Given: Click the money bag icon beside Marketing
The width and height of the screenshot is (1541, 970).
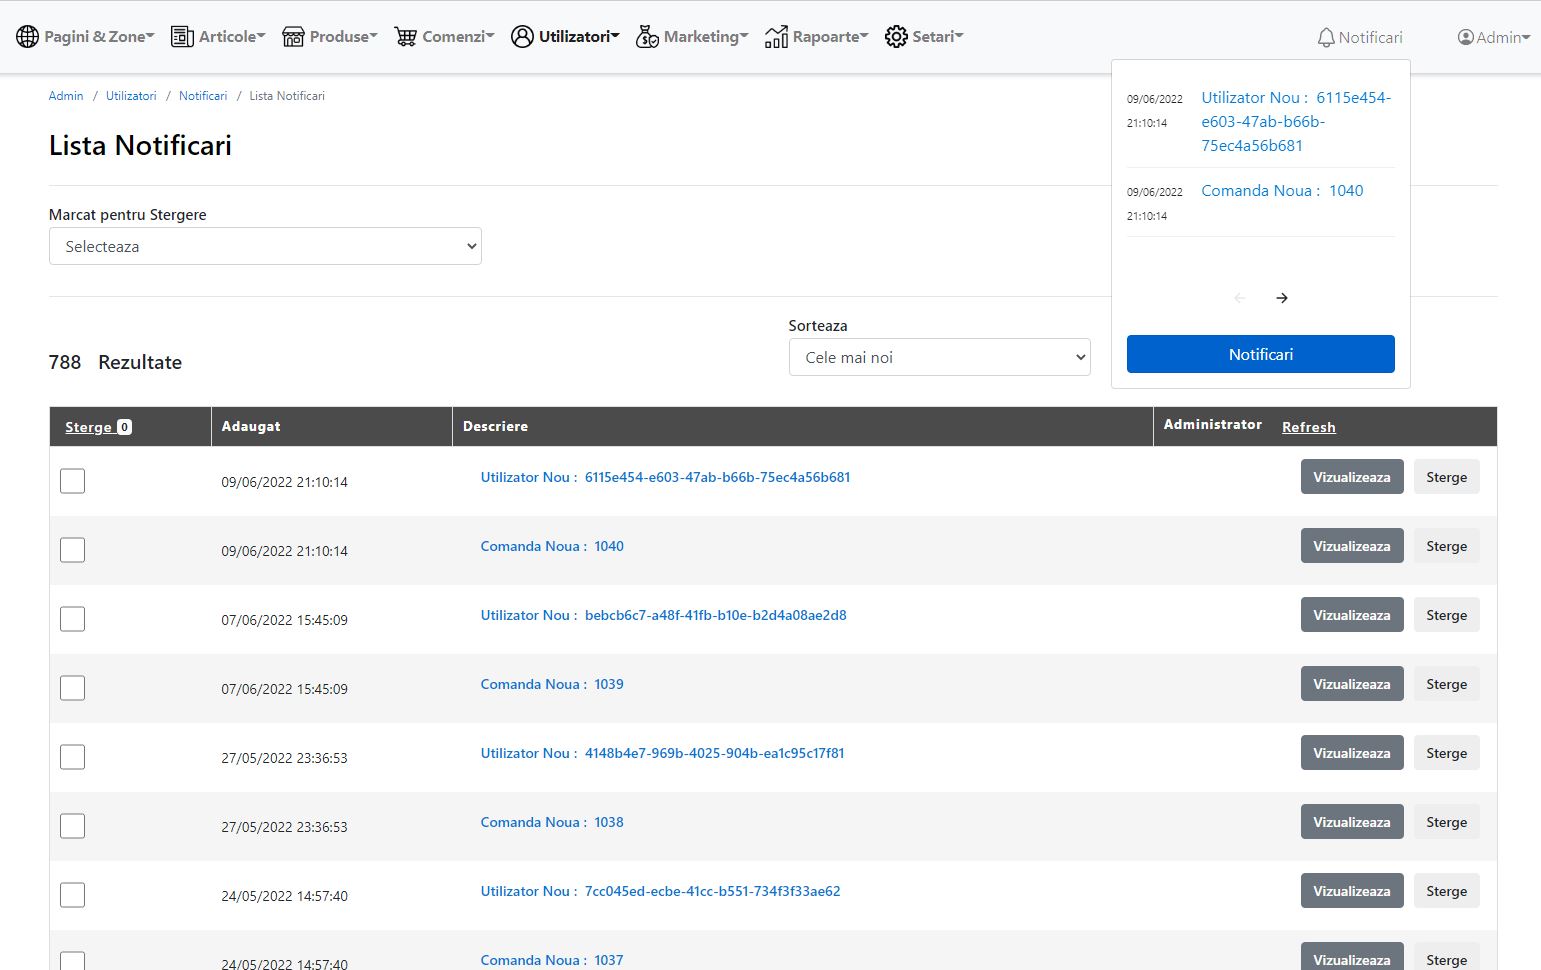Looking at the screenshot, I should (x=647, y=37).
